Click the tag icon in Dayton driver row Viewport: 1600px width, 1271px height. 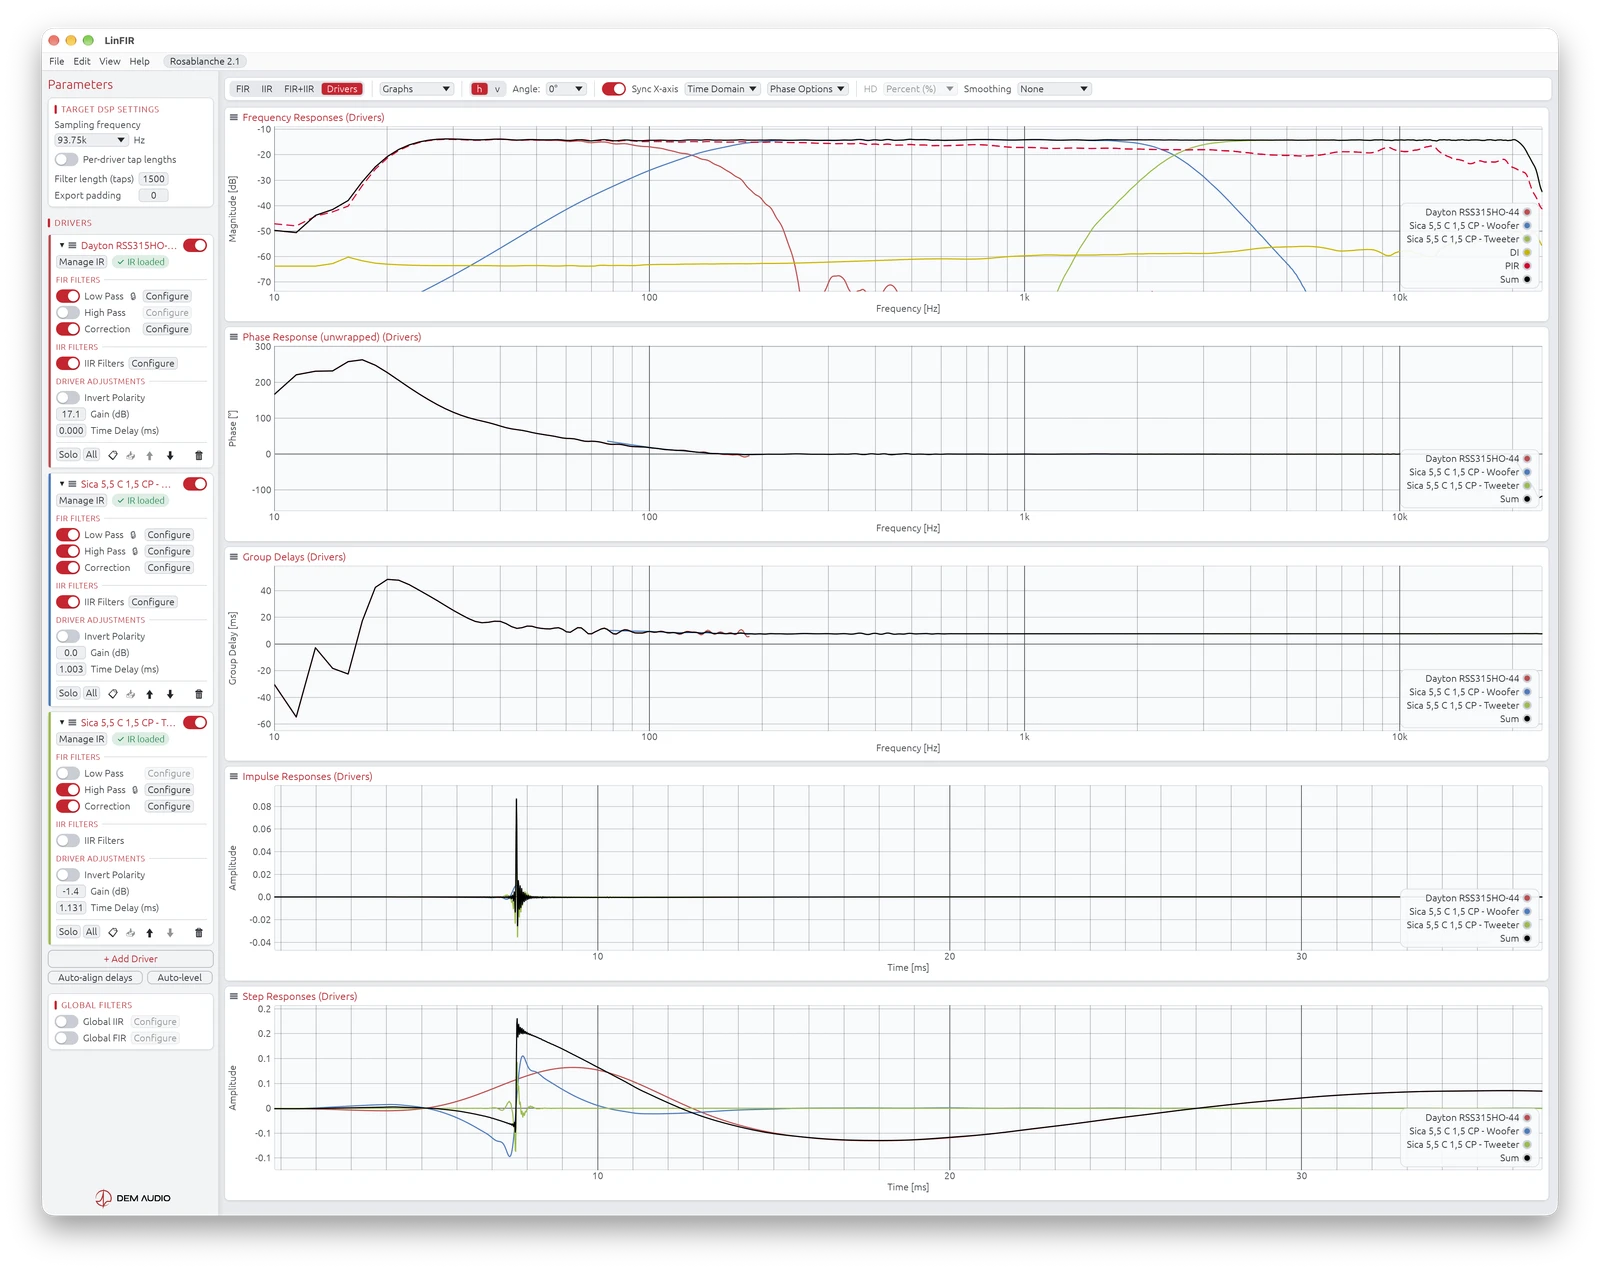(113, 455)
